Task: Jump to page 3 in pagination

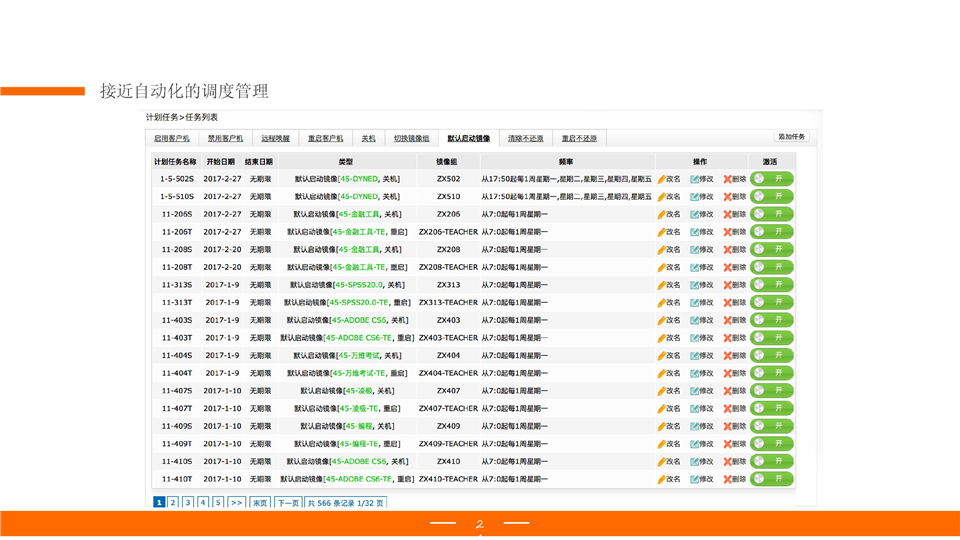Action: click(188, 503)
